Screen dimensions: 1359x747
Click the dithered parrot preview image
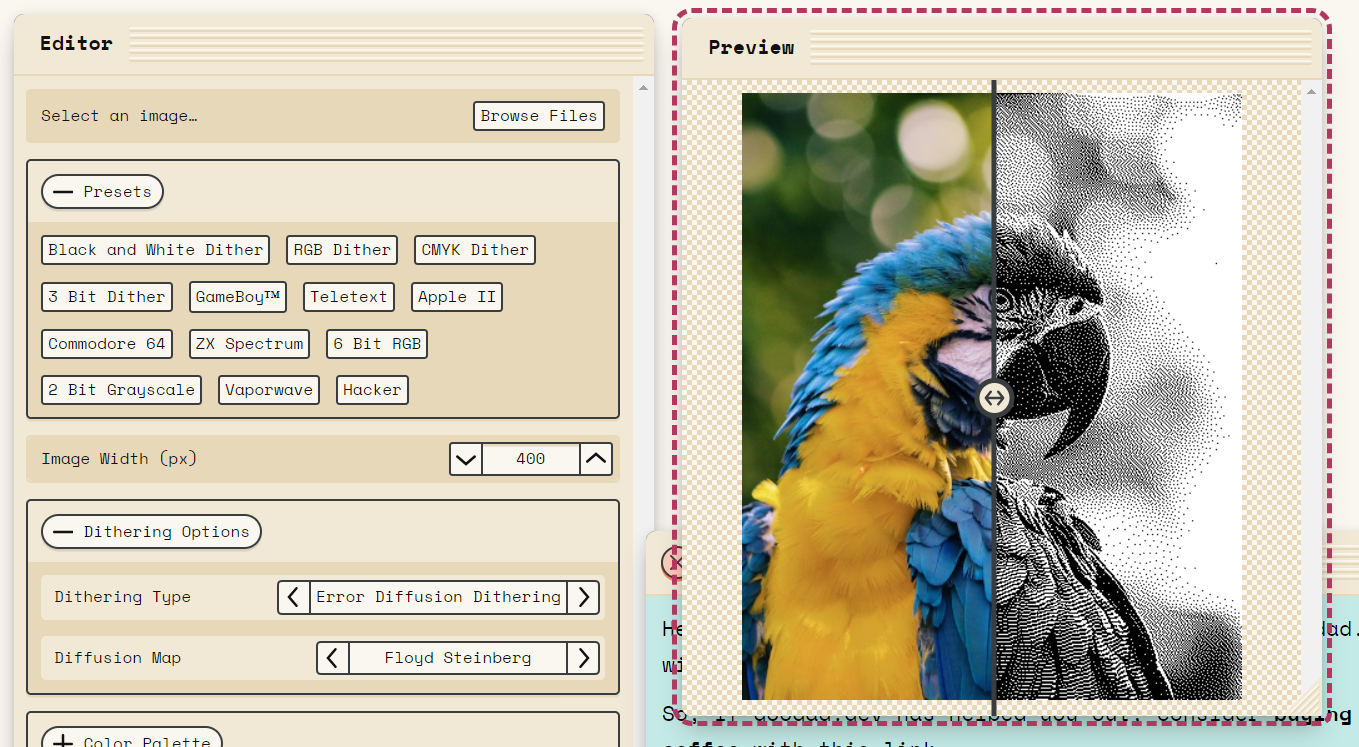click(x=1118, y=397)
